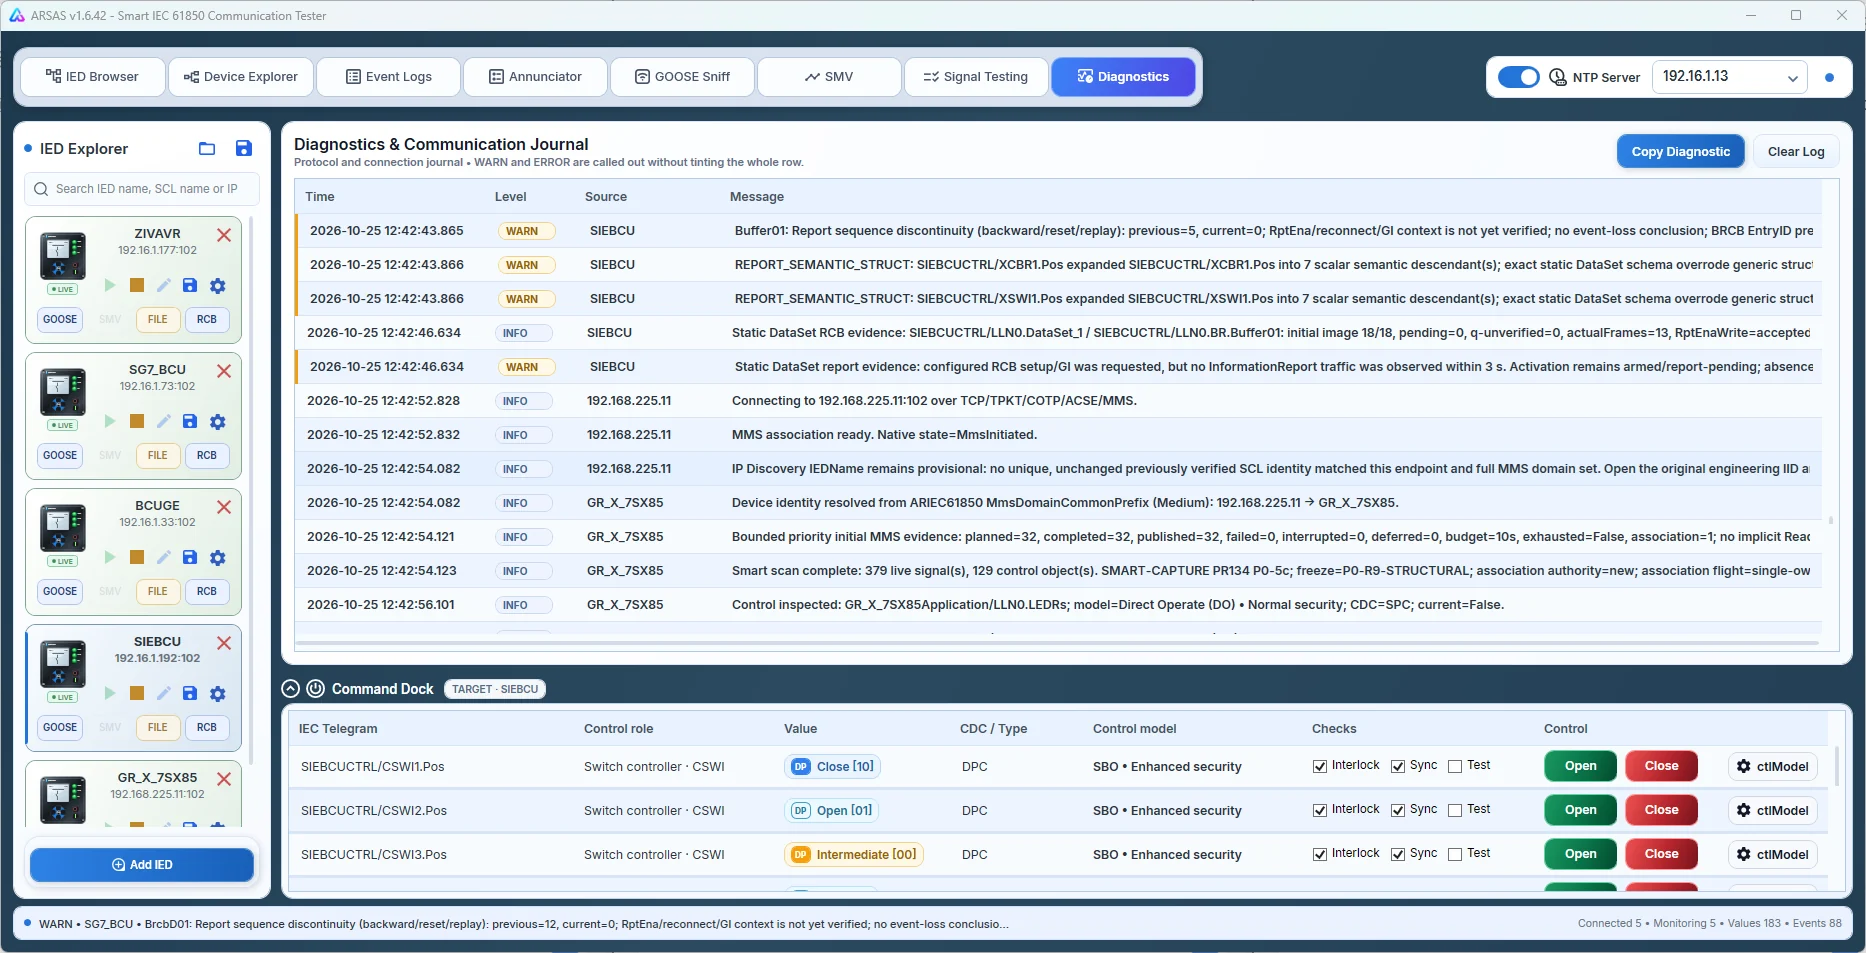This screenshot has width=1866, height=953.
Task: Uncheck Interlock for CSWI1.Pos
Action: click(x=1320, y=767)
